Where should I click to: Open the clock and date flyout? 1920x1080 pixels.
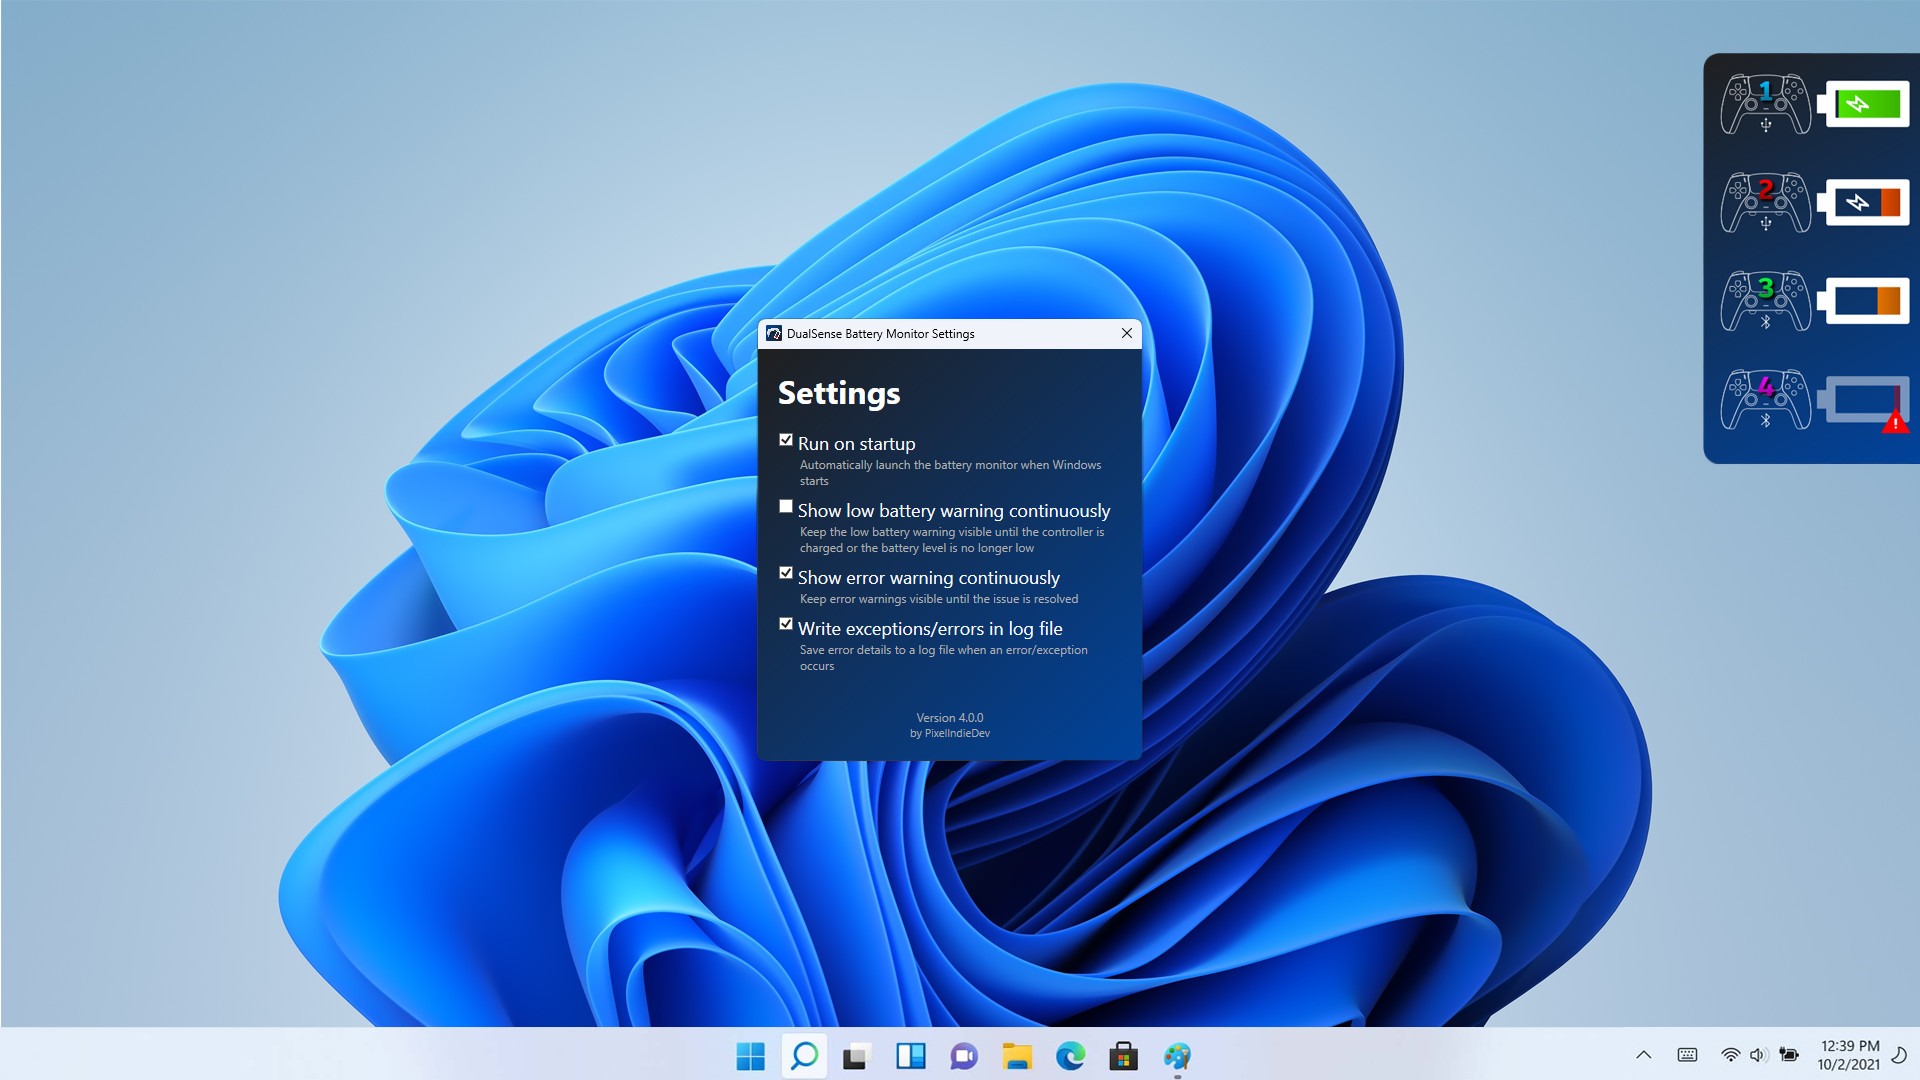click(1849, 1055)
